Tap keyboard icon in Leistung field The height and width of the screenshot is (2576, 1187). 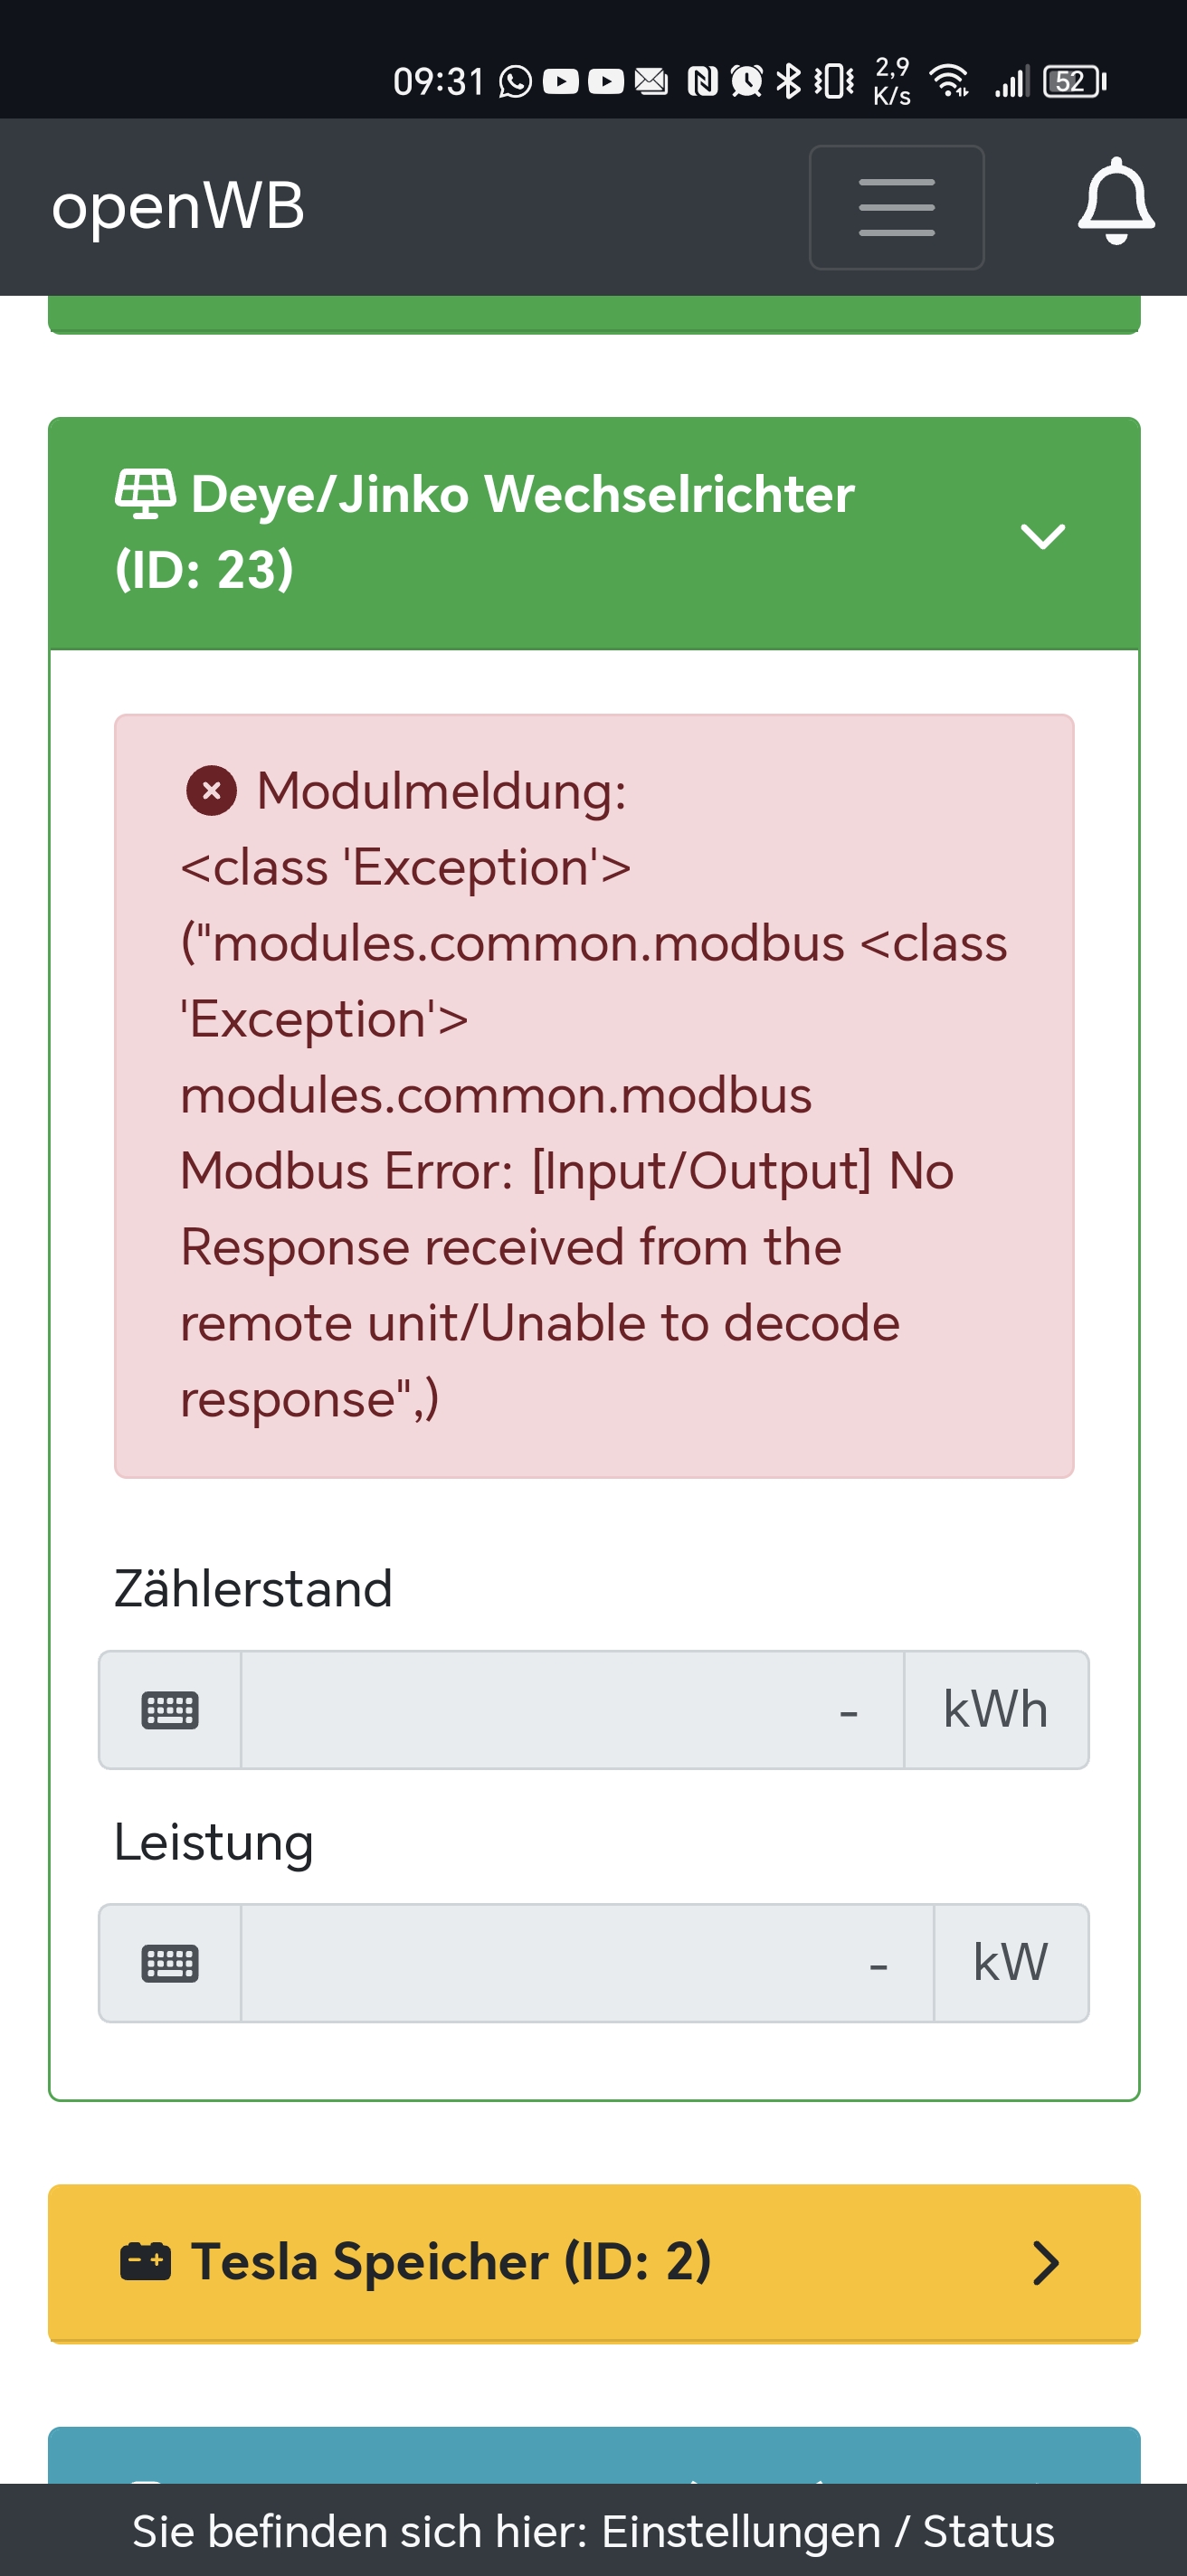point(170,1963)
